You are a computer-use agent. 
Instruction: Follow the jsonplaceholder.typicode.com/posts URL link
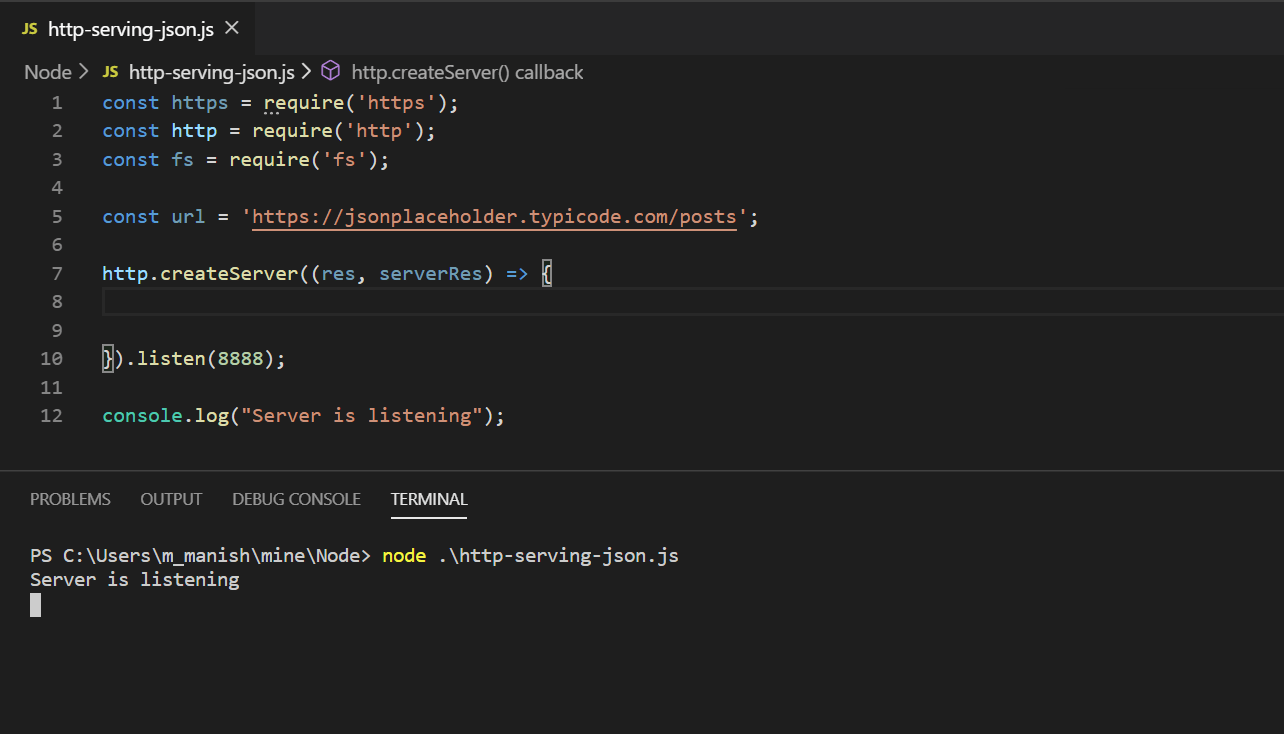494,216
